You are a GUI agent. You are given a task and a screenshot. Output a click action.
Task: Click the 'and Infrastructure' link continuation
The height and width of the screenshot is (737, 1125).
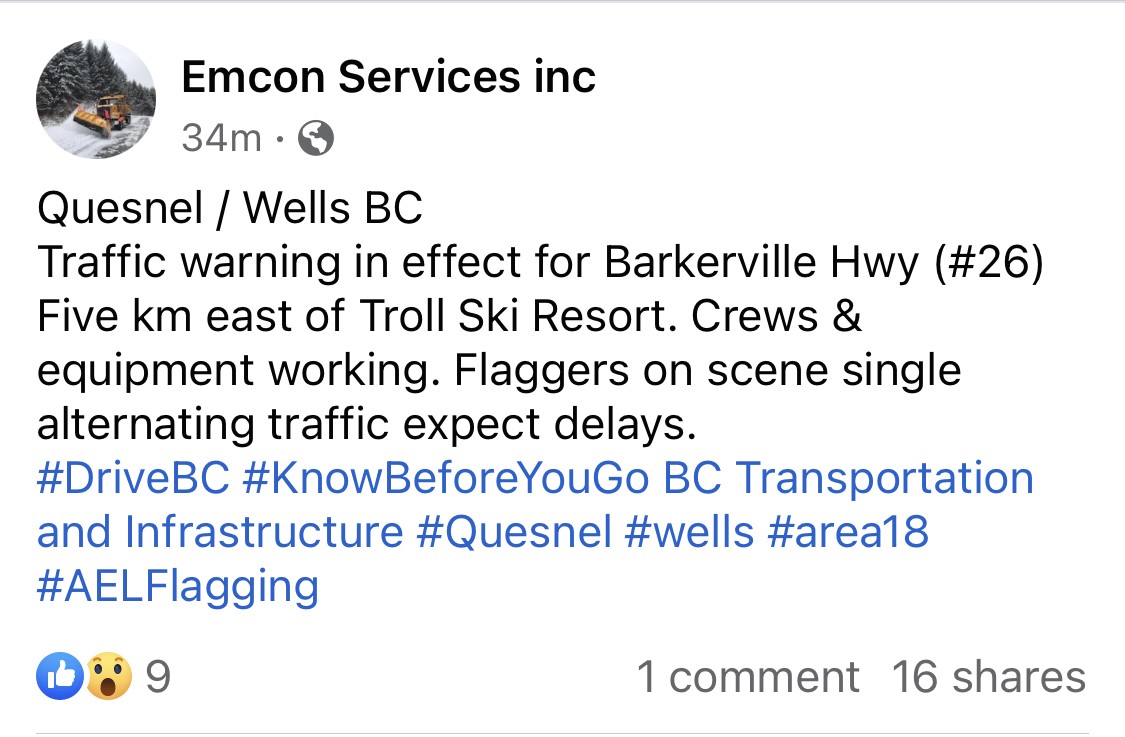coord(220,532)
